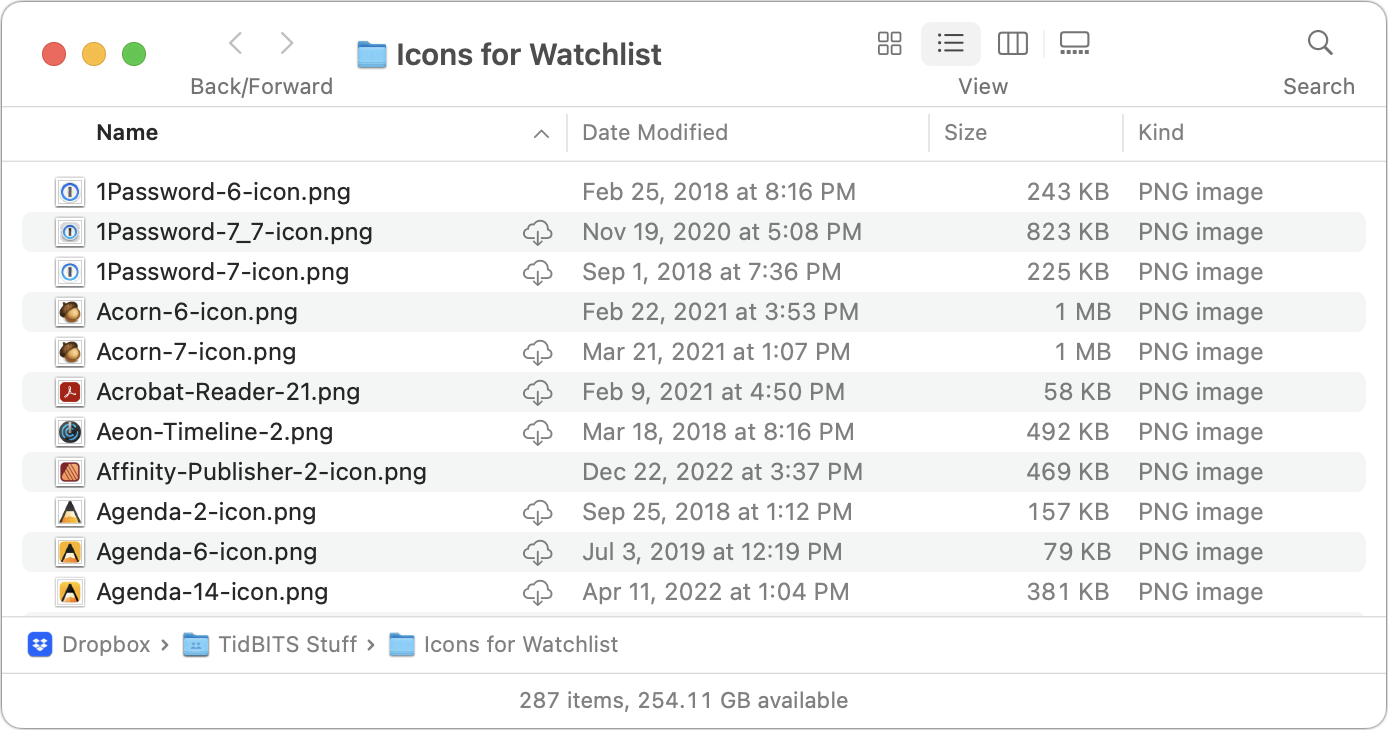Sort files by Date Modified
This screenshot has height=730, width=1388.
(x=655, y=133)
